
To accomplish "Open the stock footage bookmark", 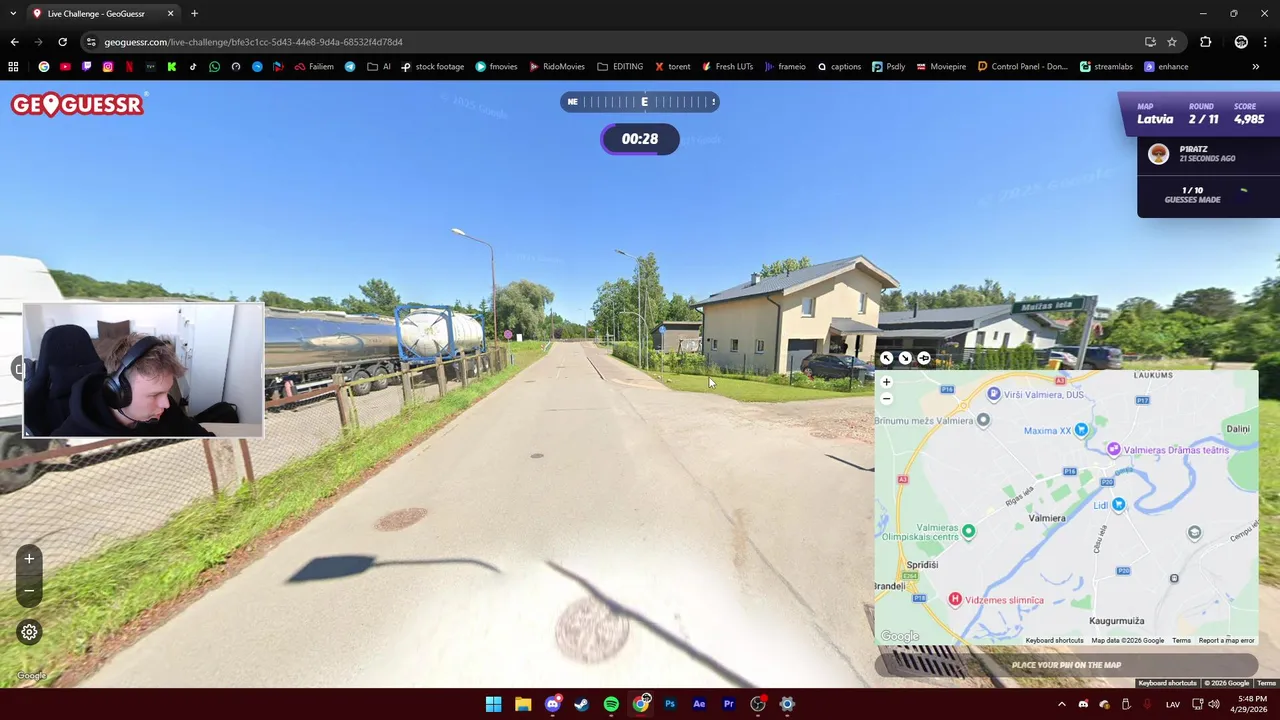I will (x=432, y=67).
